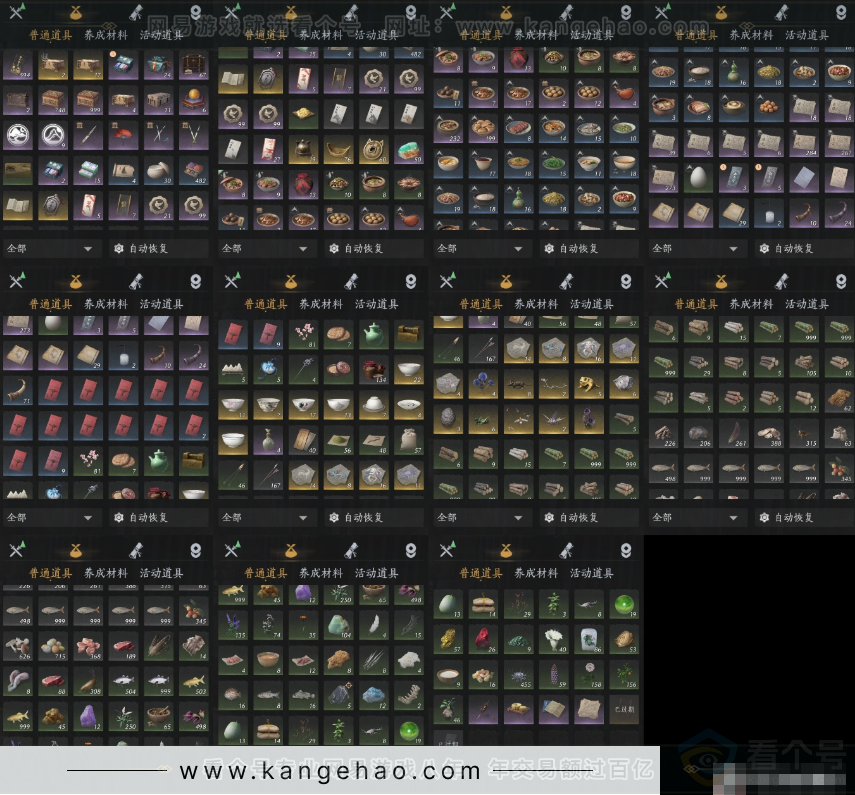Select white egg item in top-right panel
The height and width of the screenshot is (795, 855).
point(698,178)
